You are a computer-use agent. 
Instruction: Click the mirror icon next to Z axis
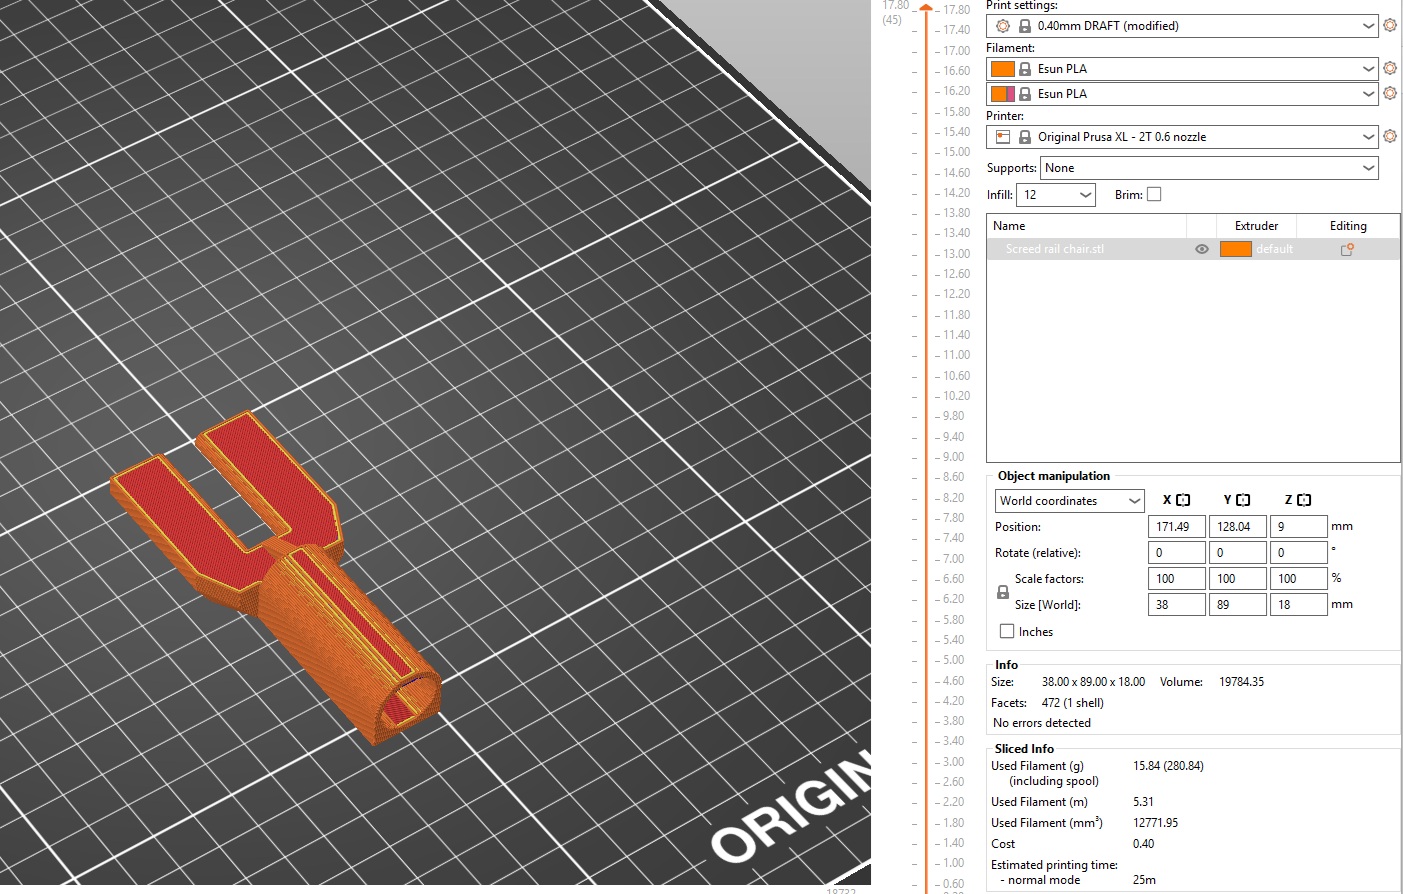[x=1304, y=500]
